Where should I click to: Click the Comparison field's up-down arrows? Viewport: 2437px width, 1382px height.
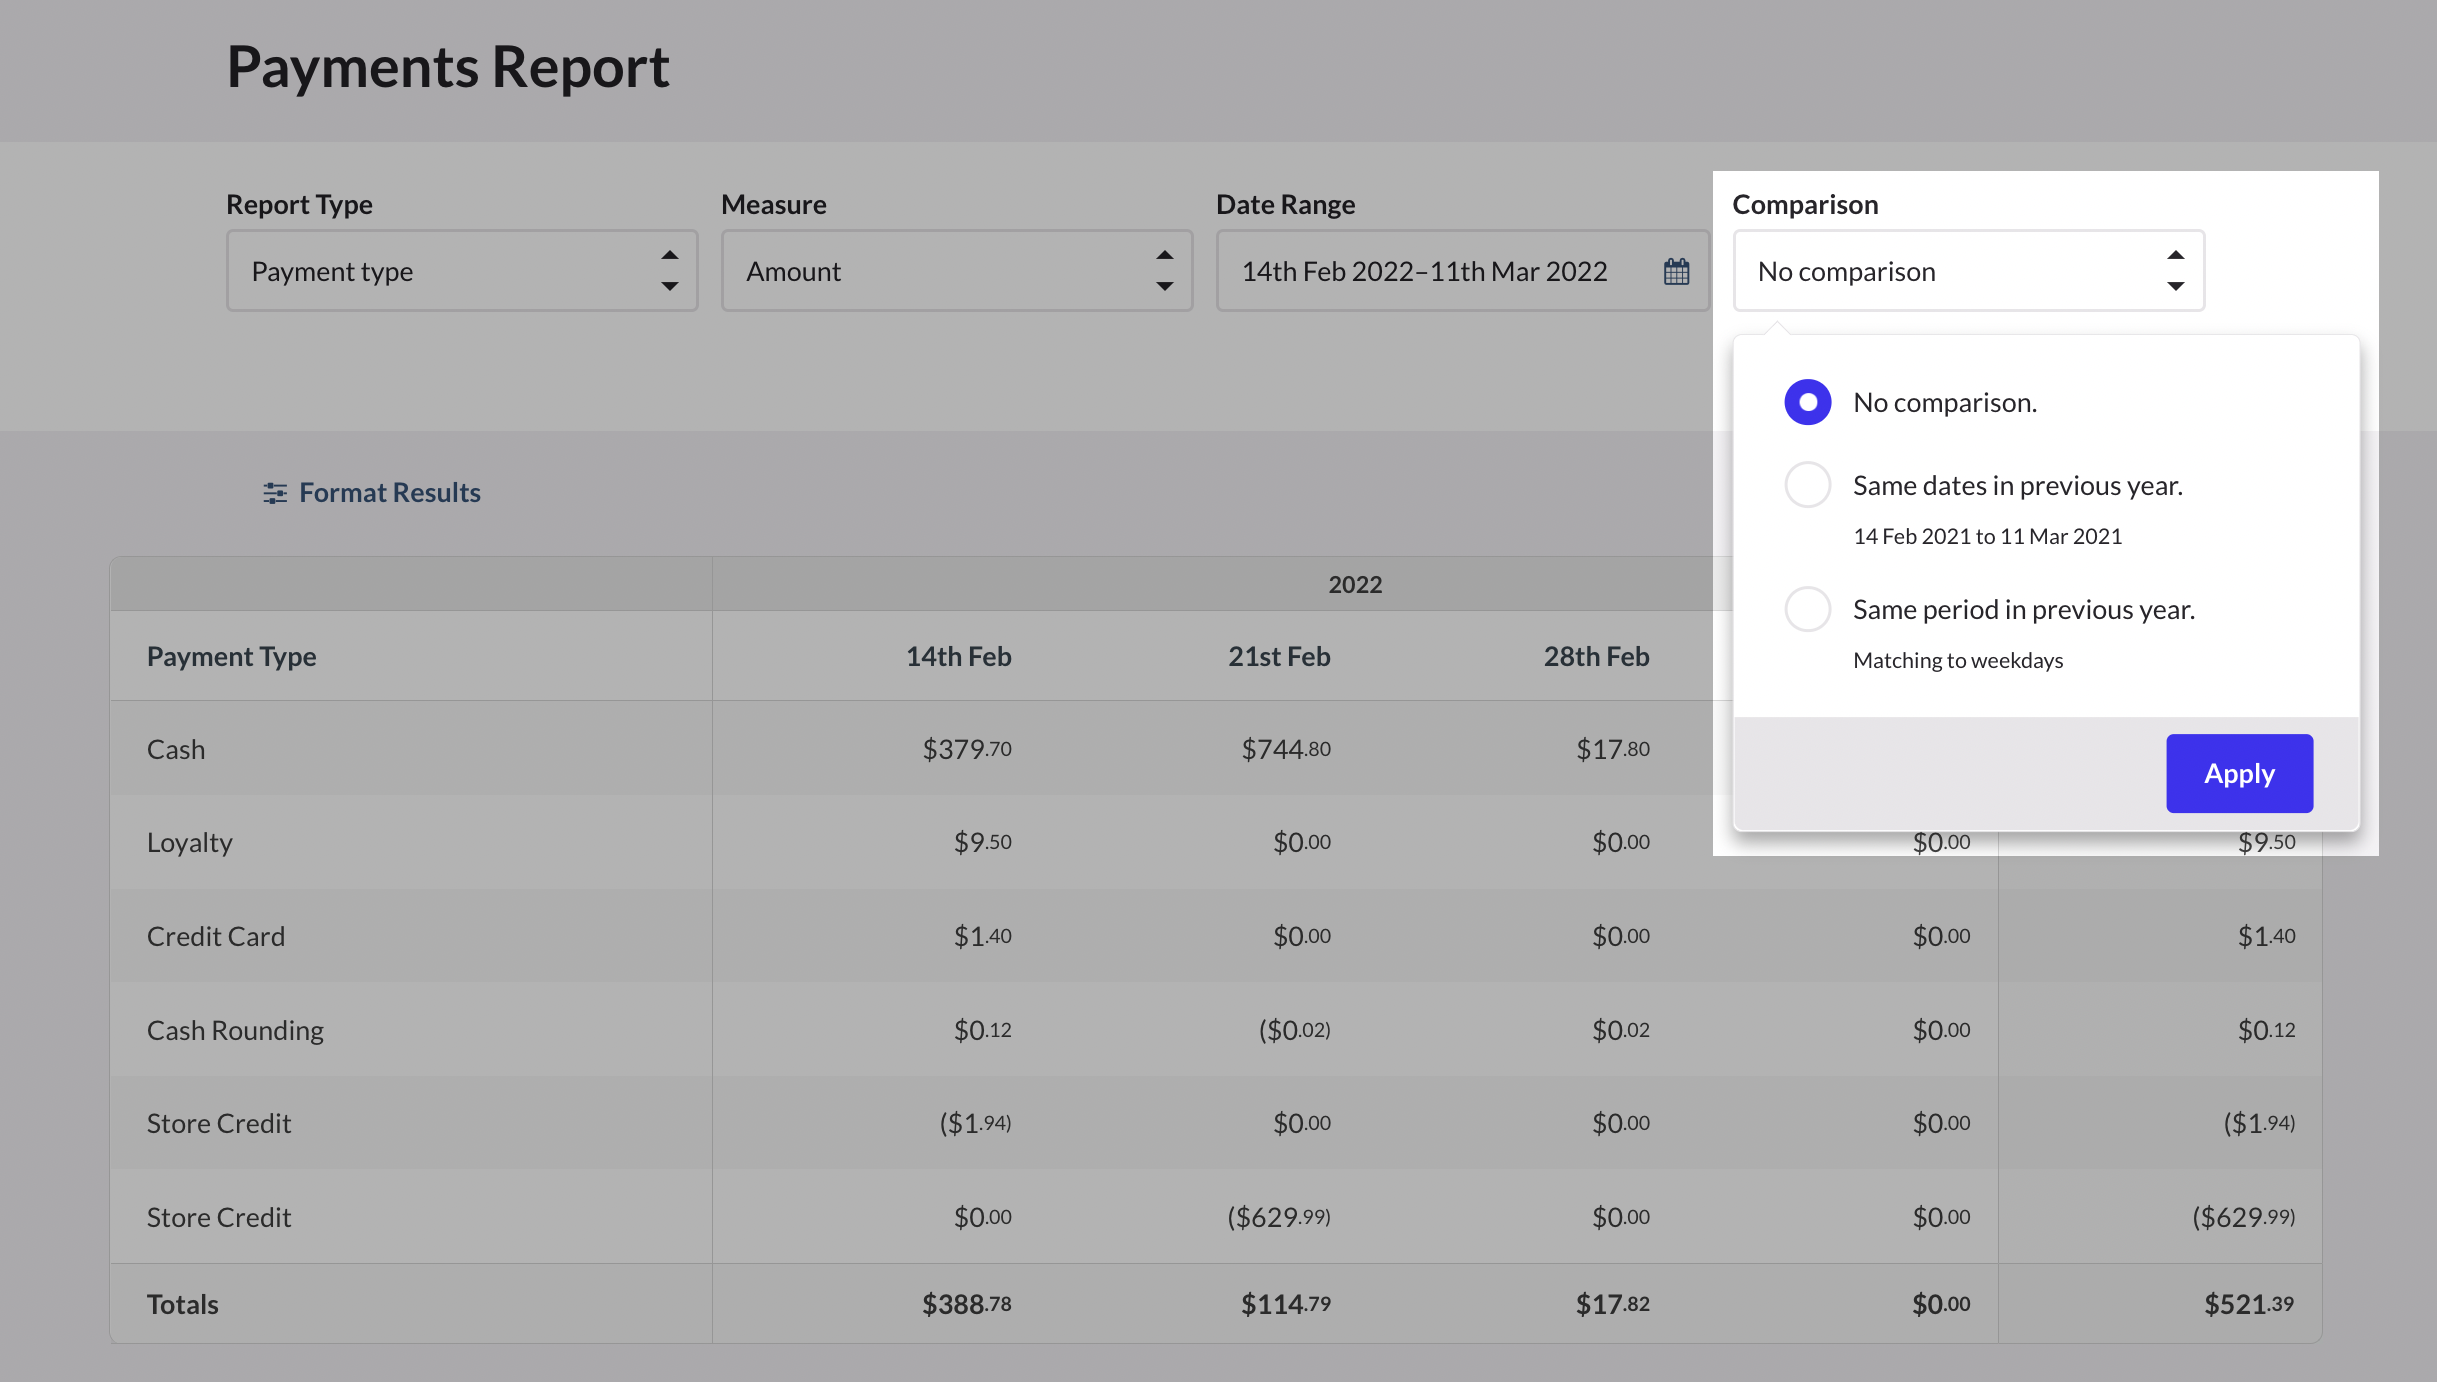pyautogui.click(x=2175, y=271)
